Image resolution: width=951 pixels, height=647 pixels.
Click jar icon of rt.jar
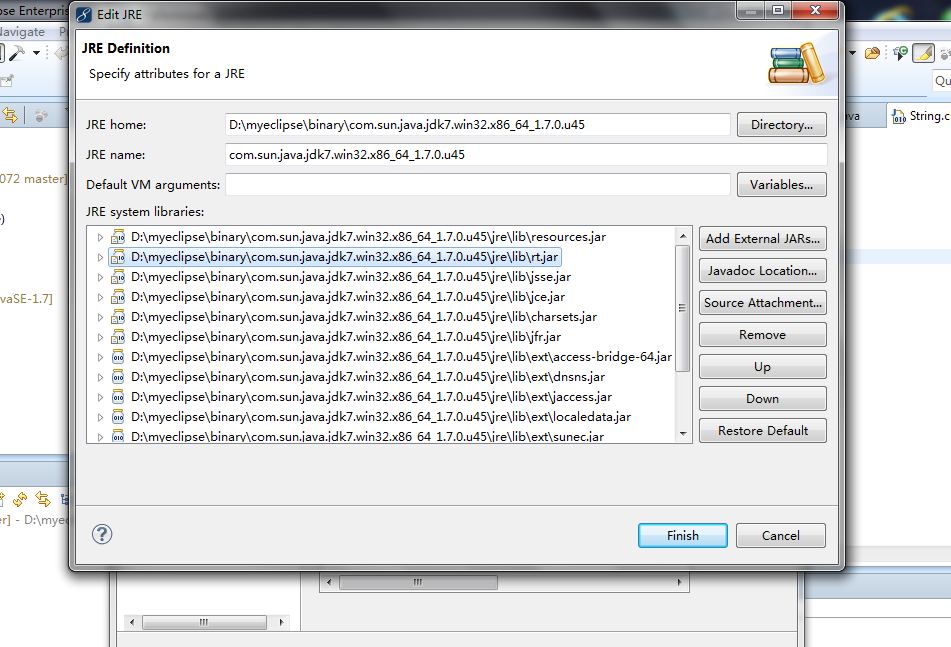tap(118, 257)
